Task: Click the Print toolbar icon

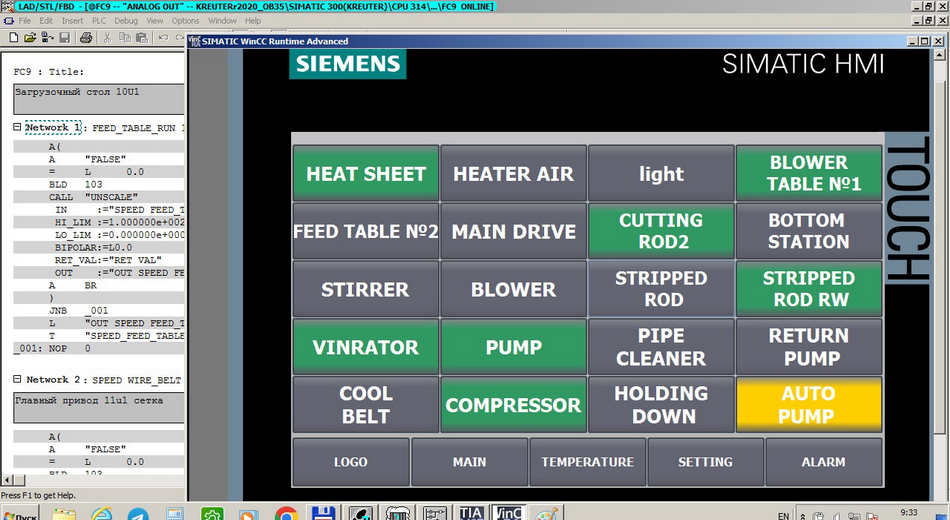Action: click(x=86, y=38)
